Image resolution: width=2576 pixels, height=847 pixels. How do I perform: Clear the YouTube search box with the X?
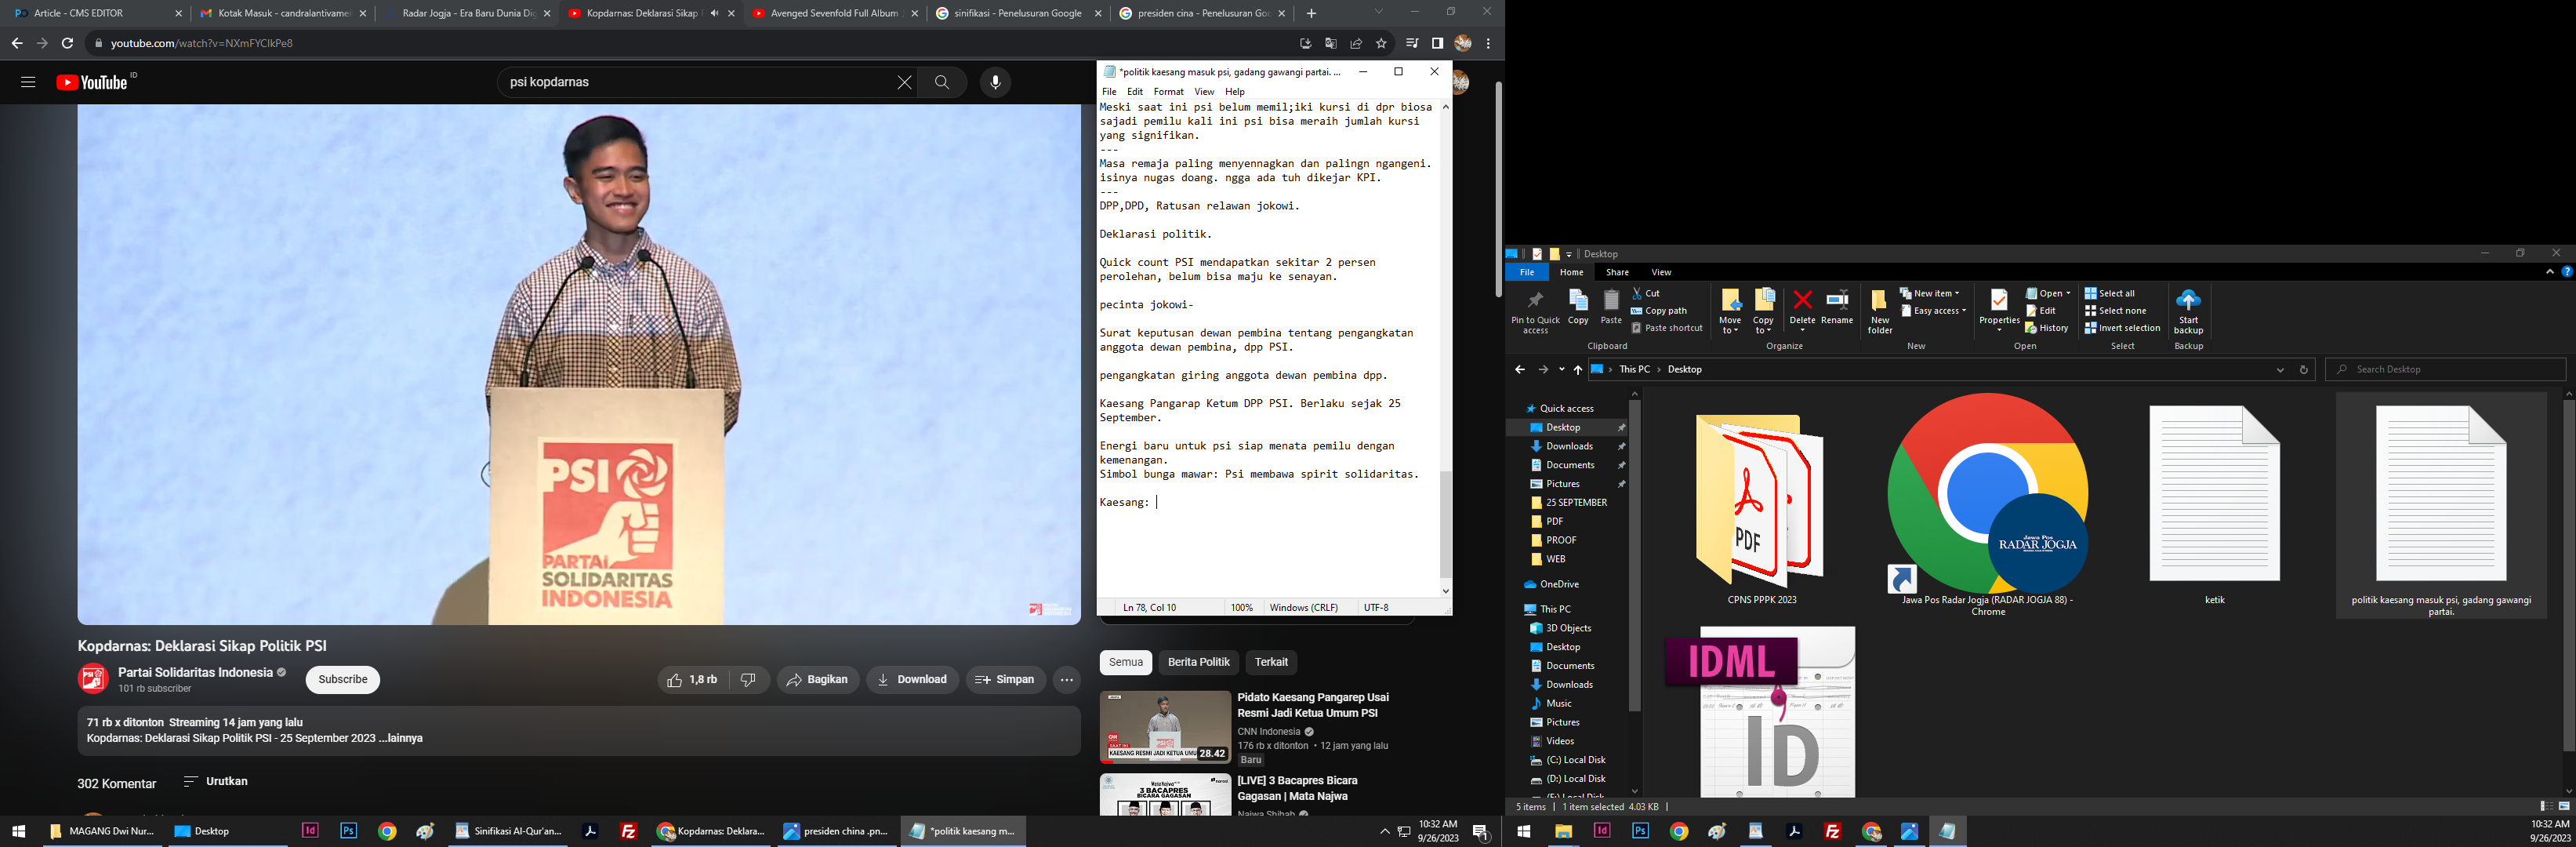tap(904, 82)
